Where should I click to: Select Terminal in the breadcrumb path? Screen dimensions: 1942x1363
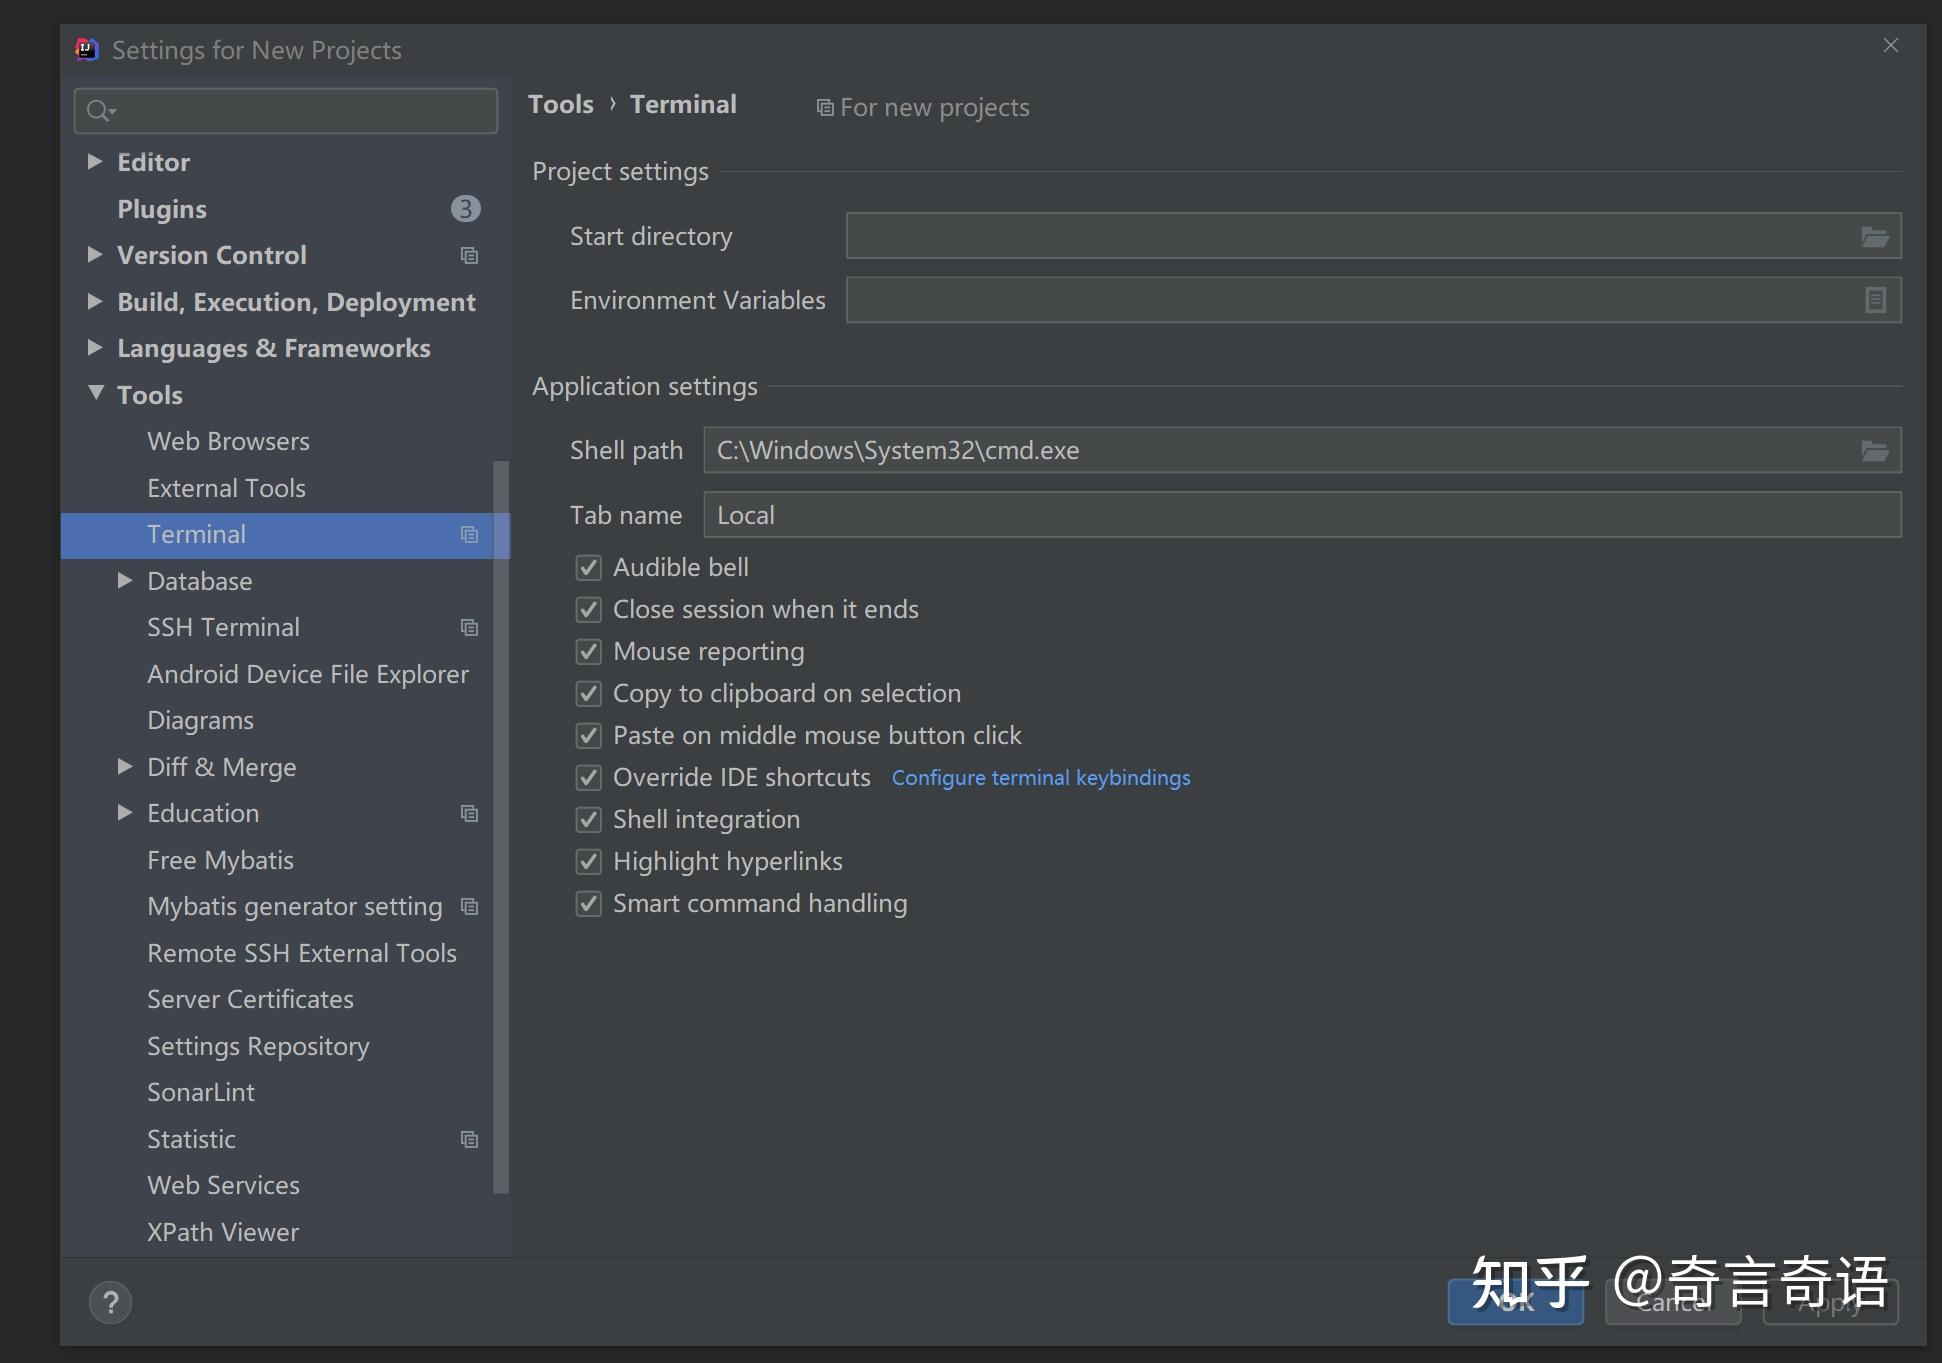(x=683, y=103)
